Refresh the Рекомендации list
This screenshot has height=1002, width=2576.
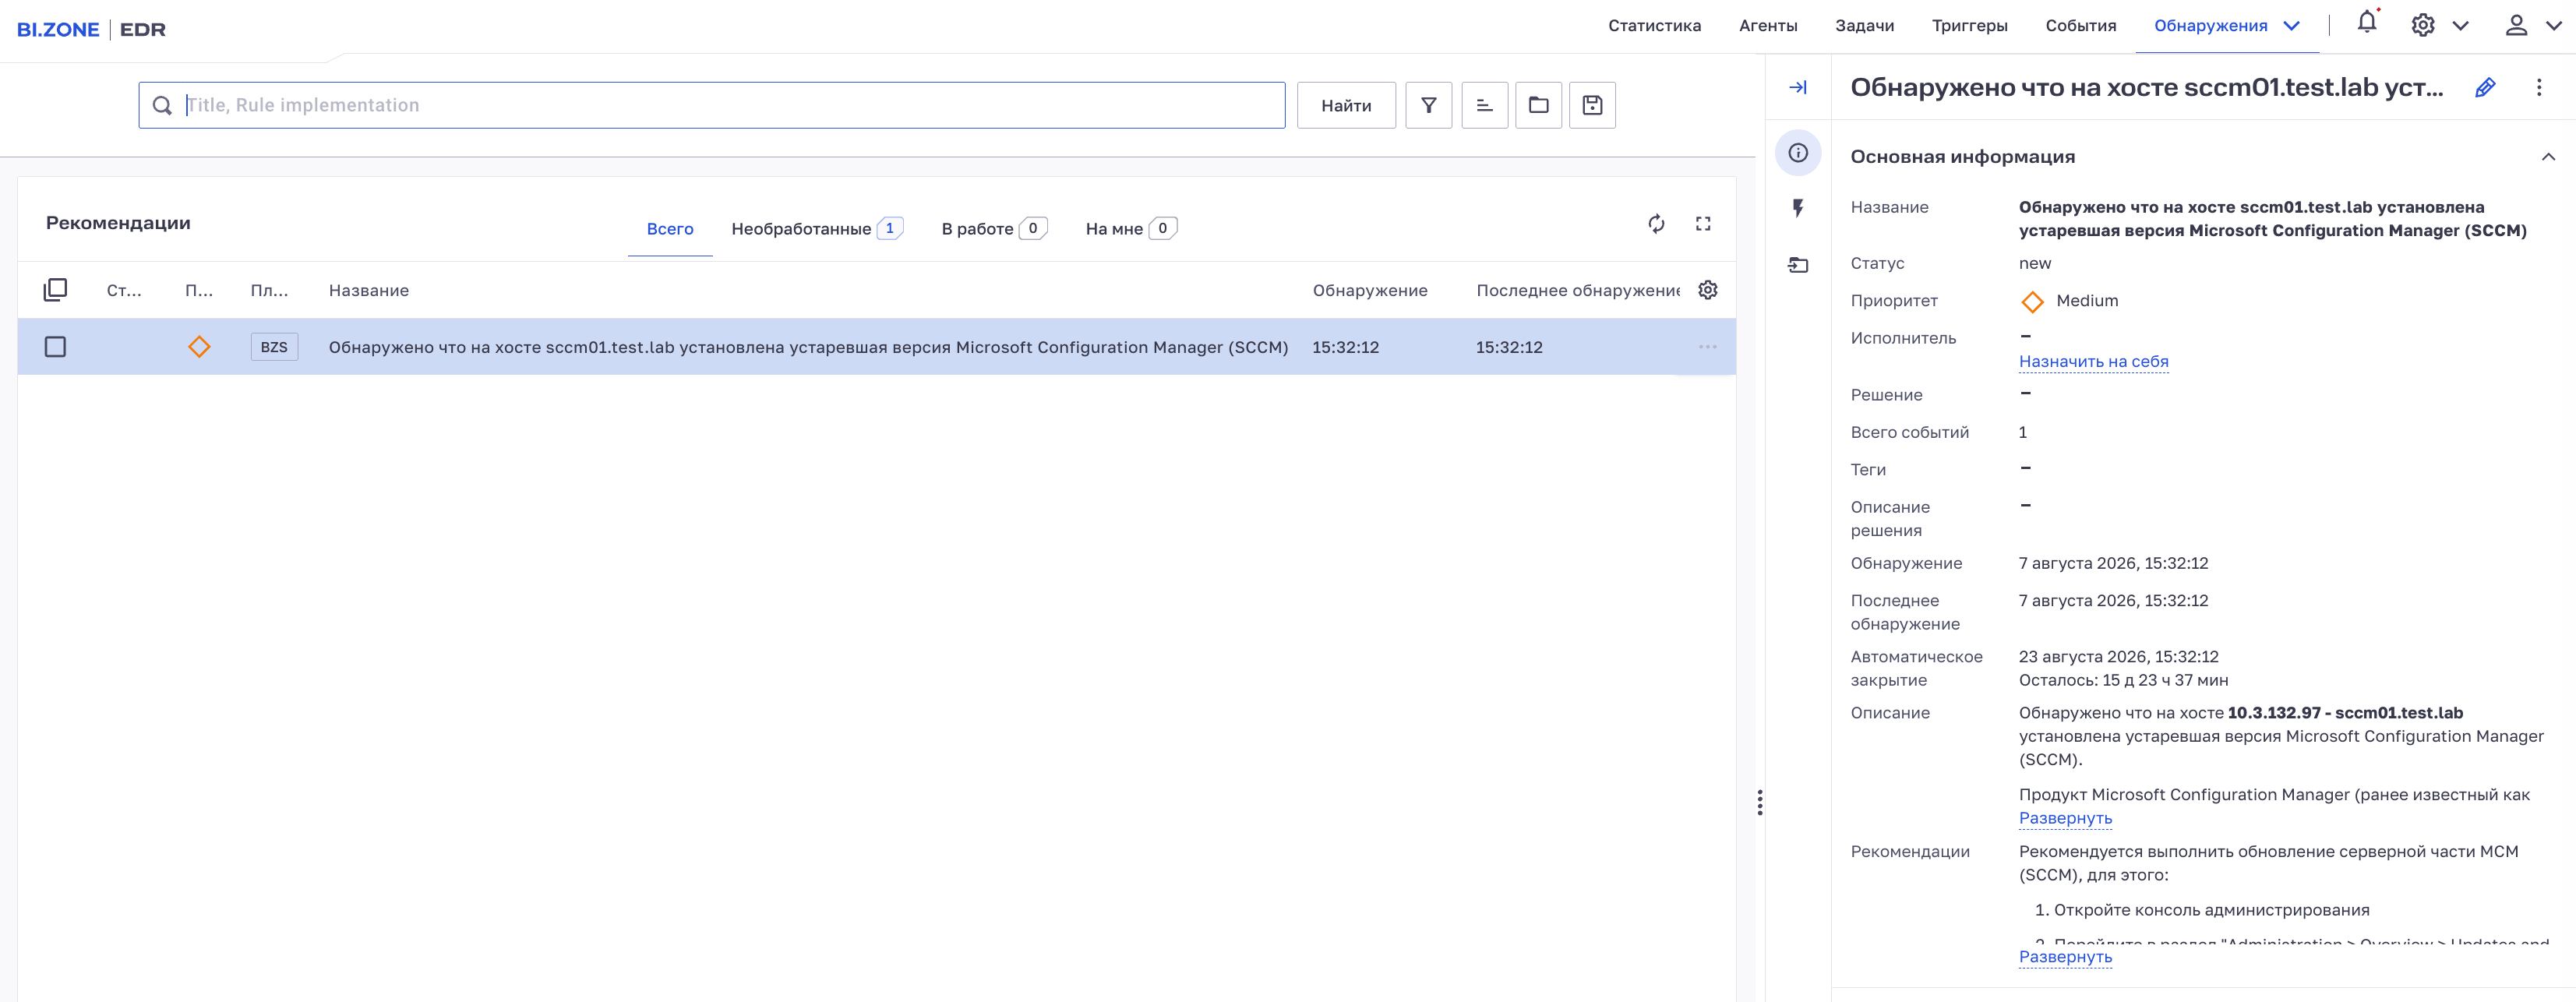pos(1656,224)
